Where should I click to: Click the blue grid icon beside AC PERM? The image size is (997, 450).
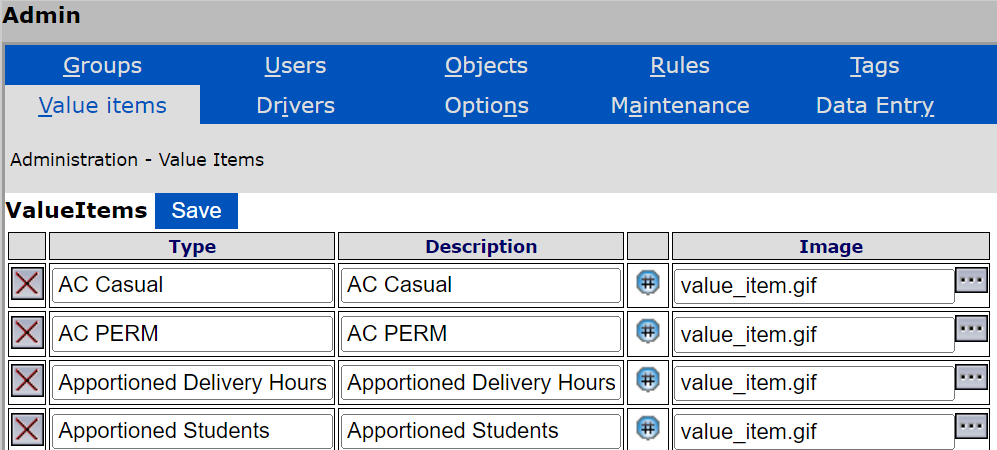coord(648,331)
